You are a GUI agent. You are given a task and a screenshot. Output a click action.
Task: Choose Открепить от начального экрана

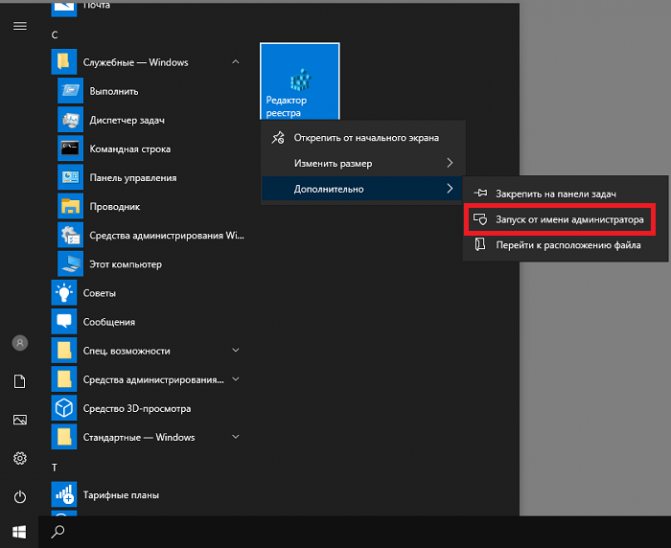[363, 138]
